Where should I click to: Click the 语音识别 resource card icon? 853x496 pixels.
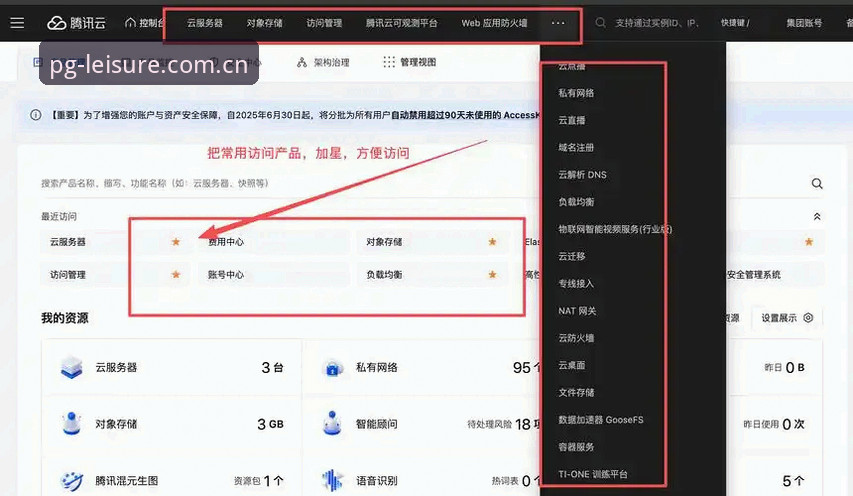click(x=332, y=480)
